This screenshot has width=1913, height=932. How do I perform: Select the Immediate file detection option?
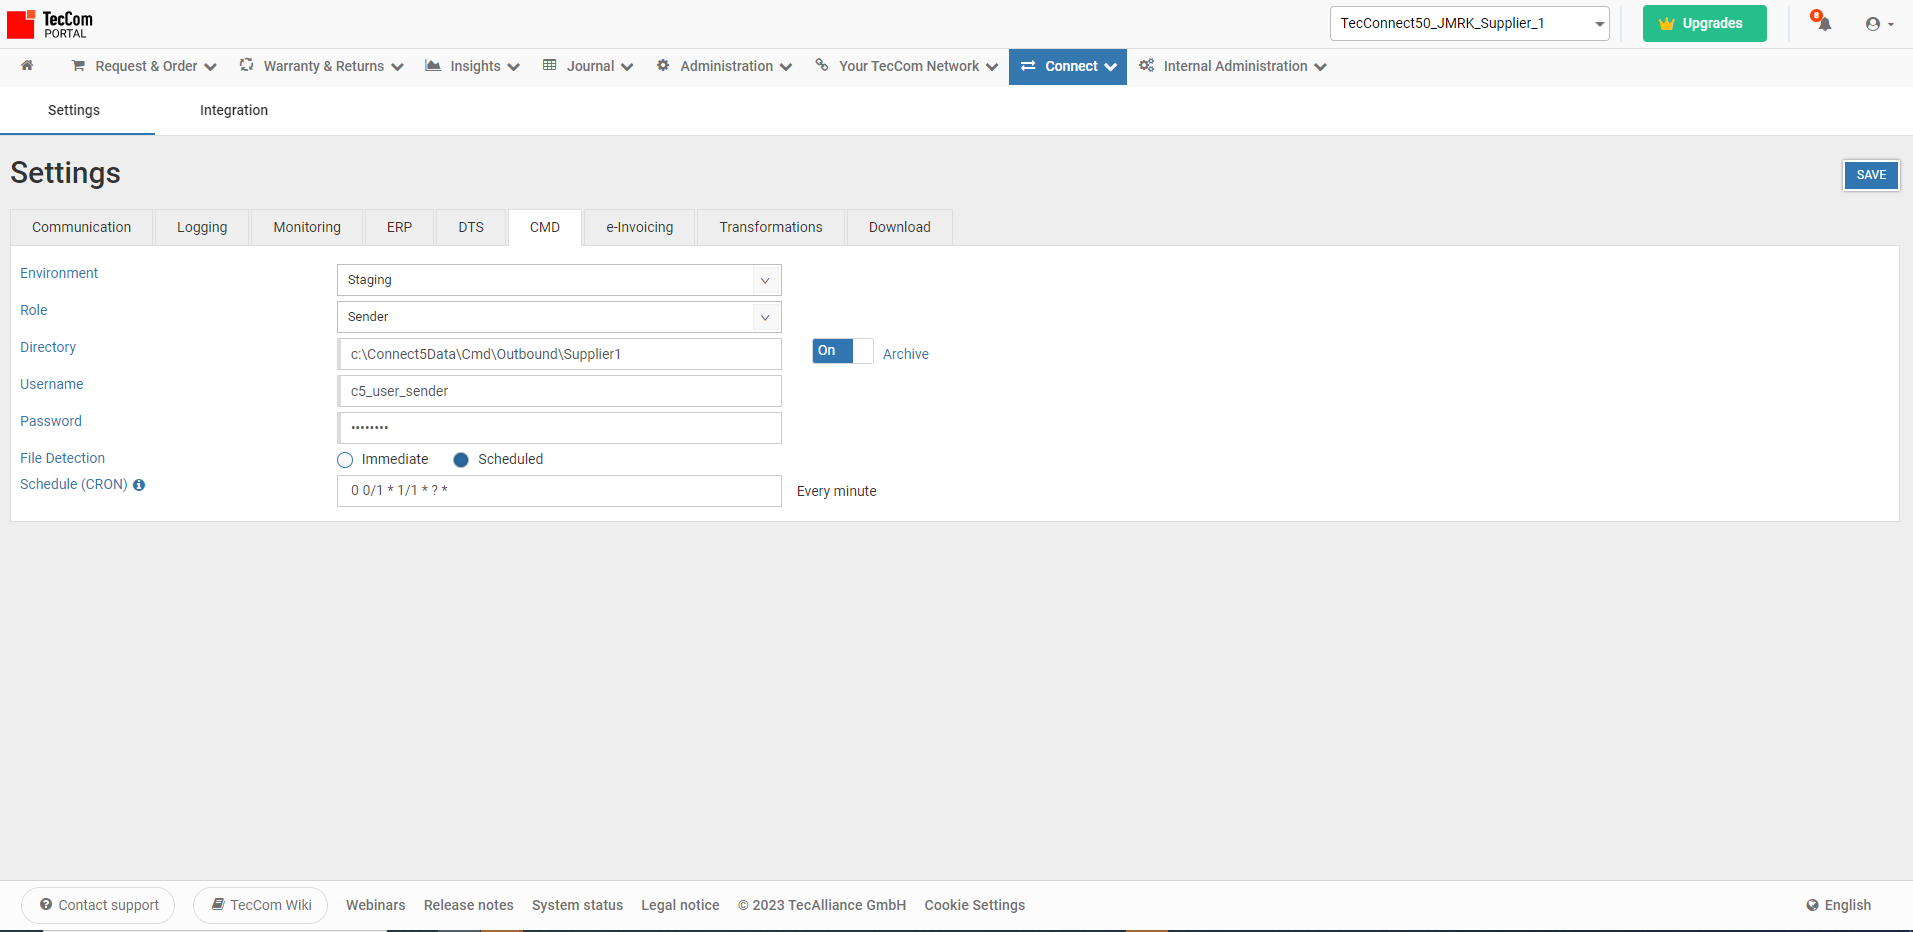(346, 460)
